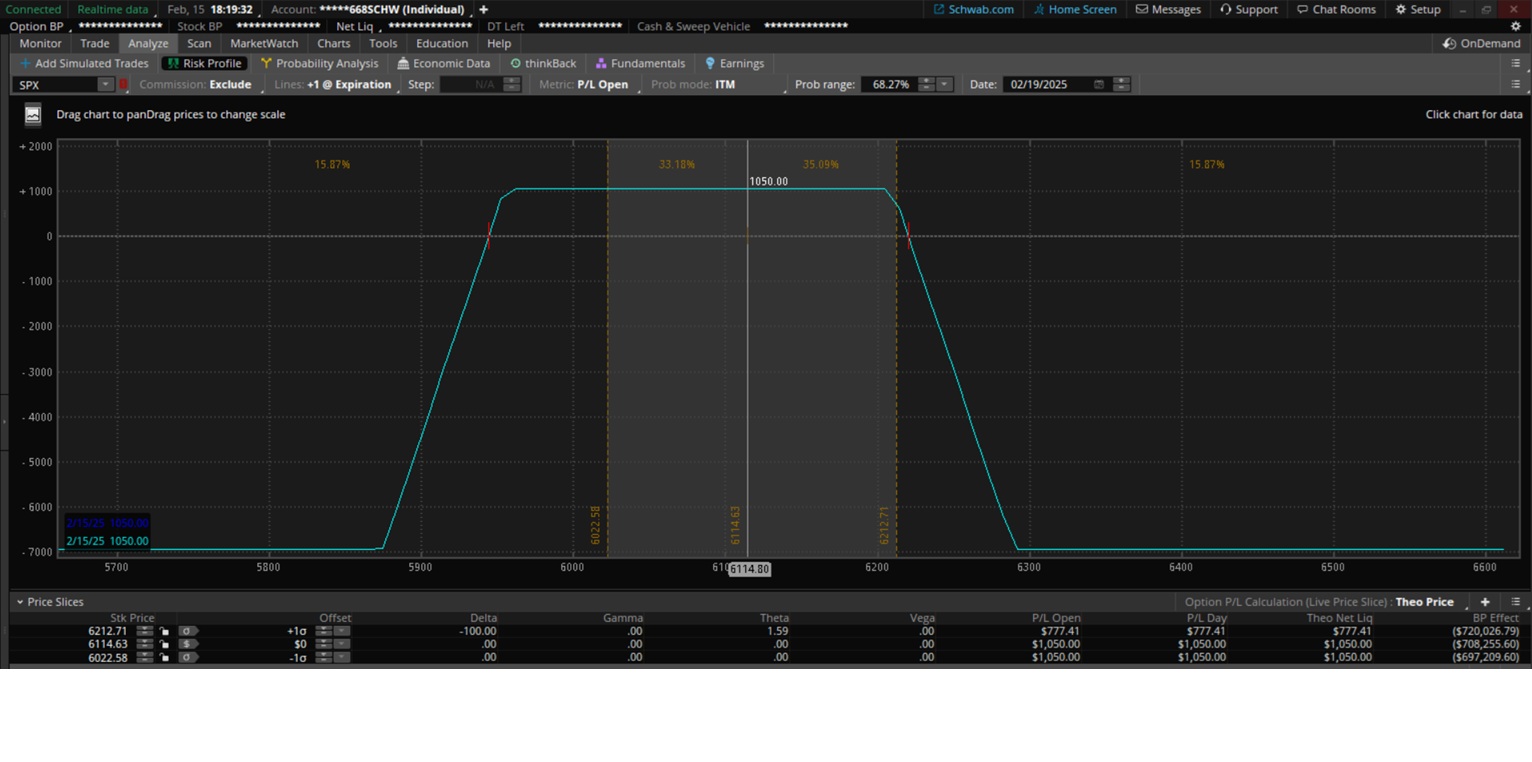This screenshot has height=762, width=1532.
Task: Open the Probability Analysis subtab
Action: coord(319,63)
